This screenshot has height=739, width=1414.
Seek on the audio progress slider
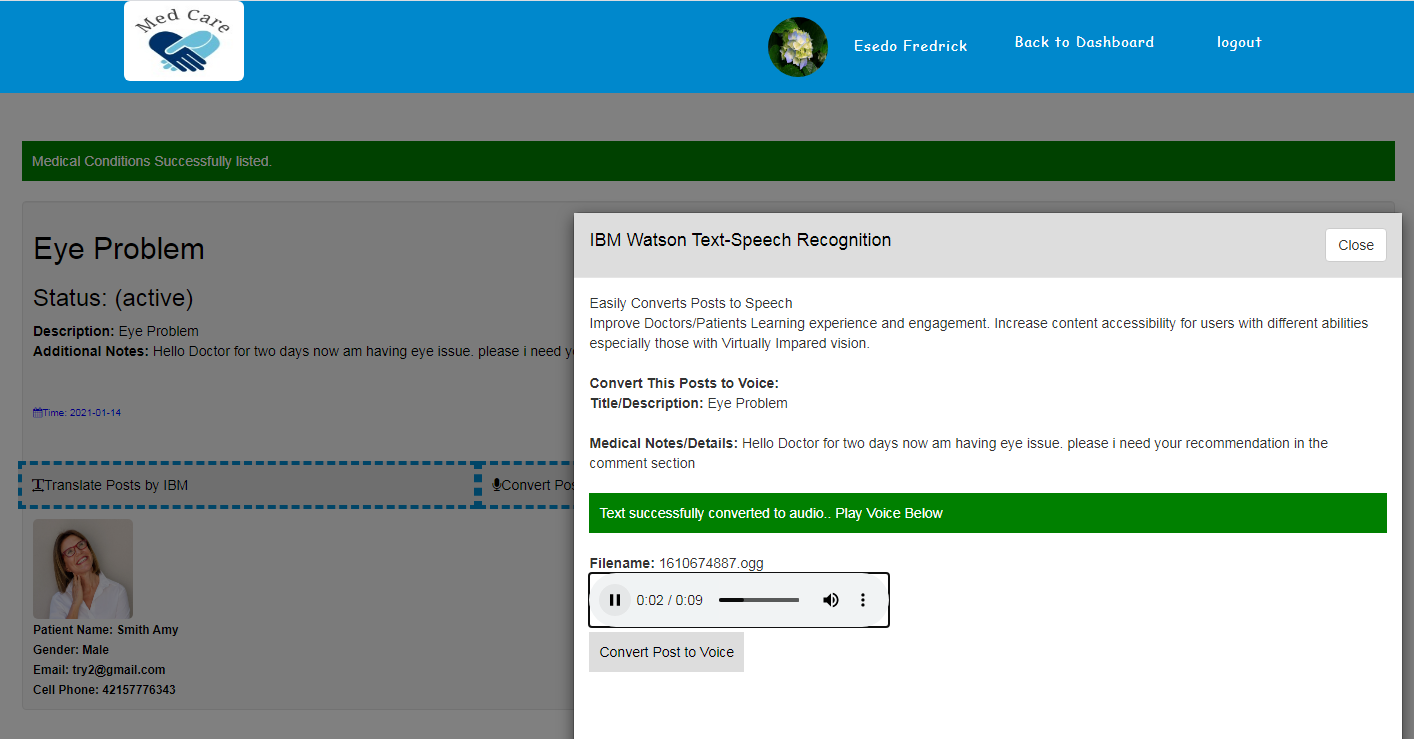[759, 600]
